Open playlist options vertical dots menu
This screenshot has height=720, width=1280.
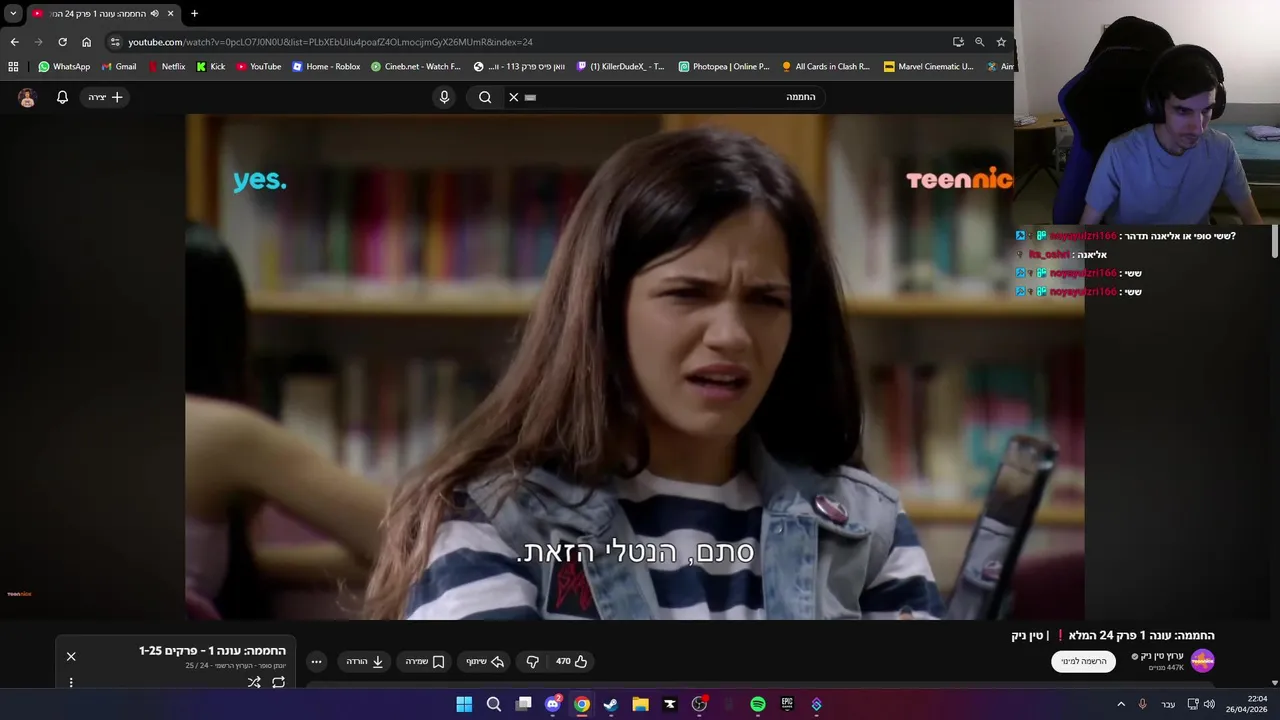pos(71,683)
